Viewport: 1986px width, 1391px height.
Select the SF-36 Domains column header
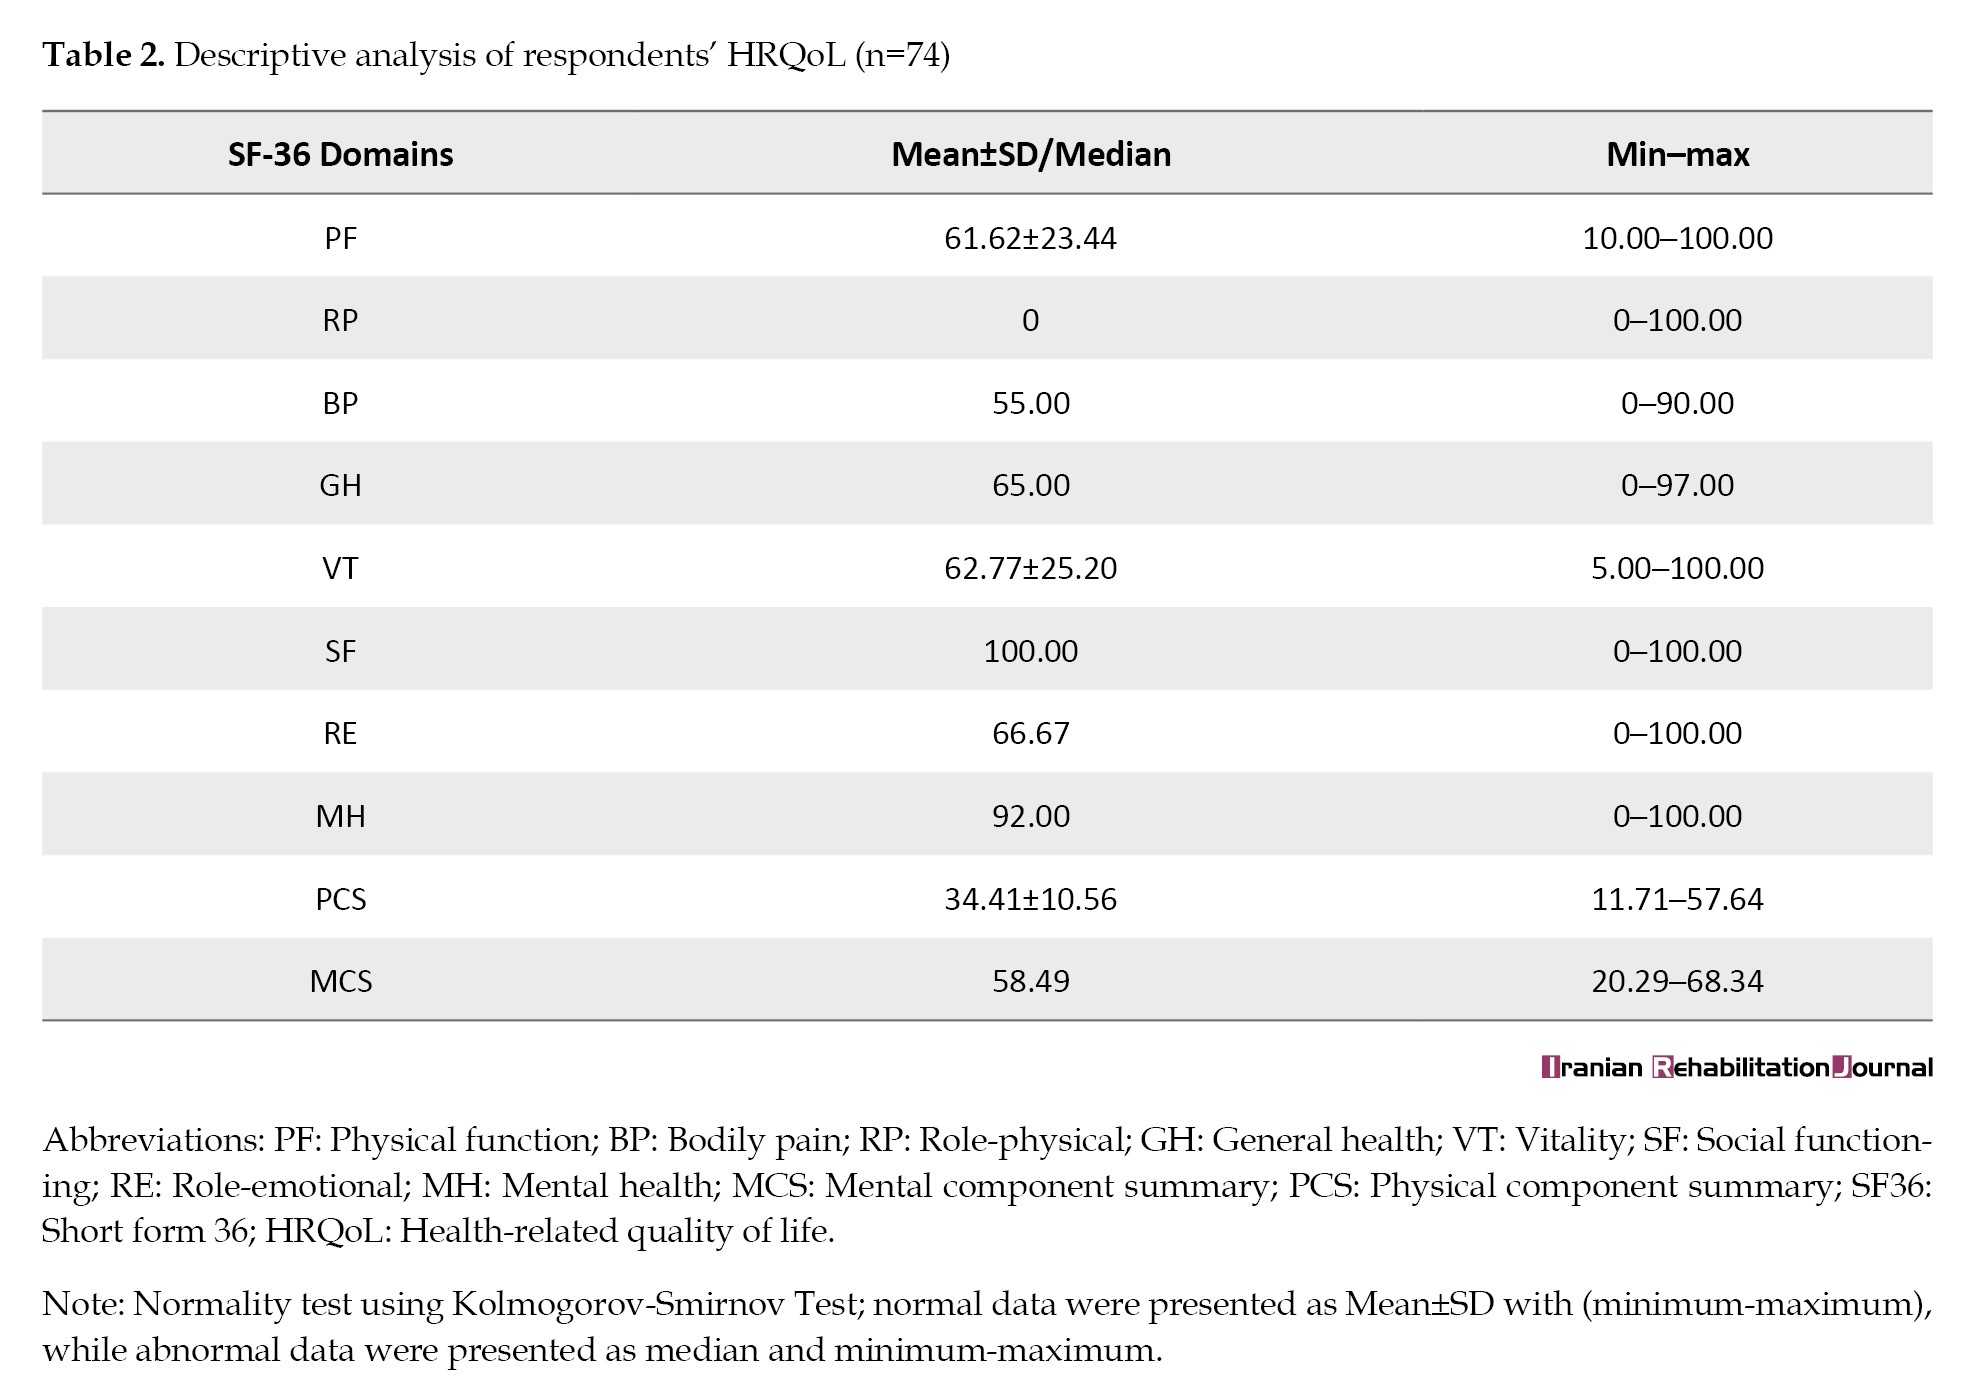(340, 154)
